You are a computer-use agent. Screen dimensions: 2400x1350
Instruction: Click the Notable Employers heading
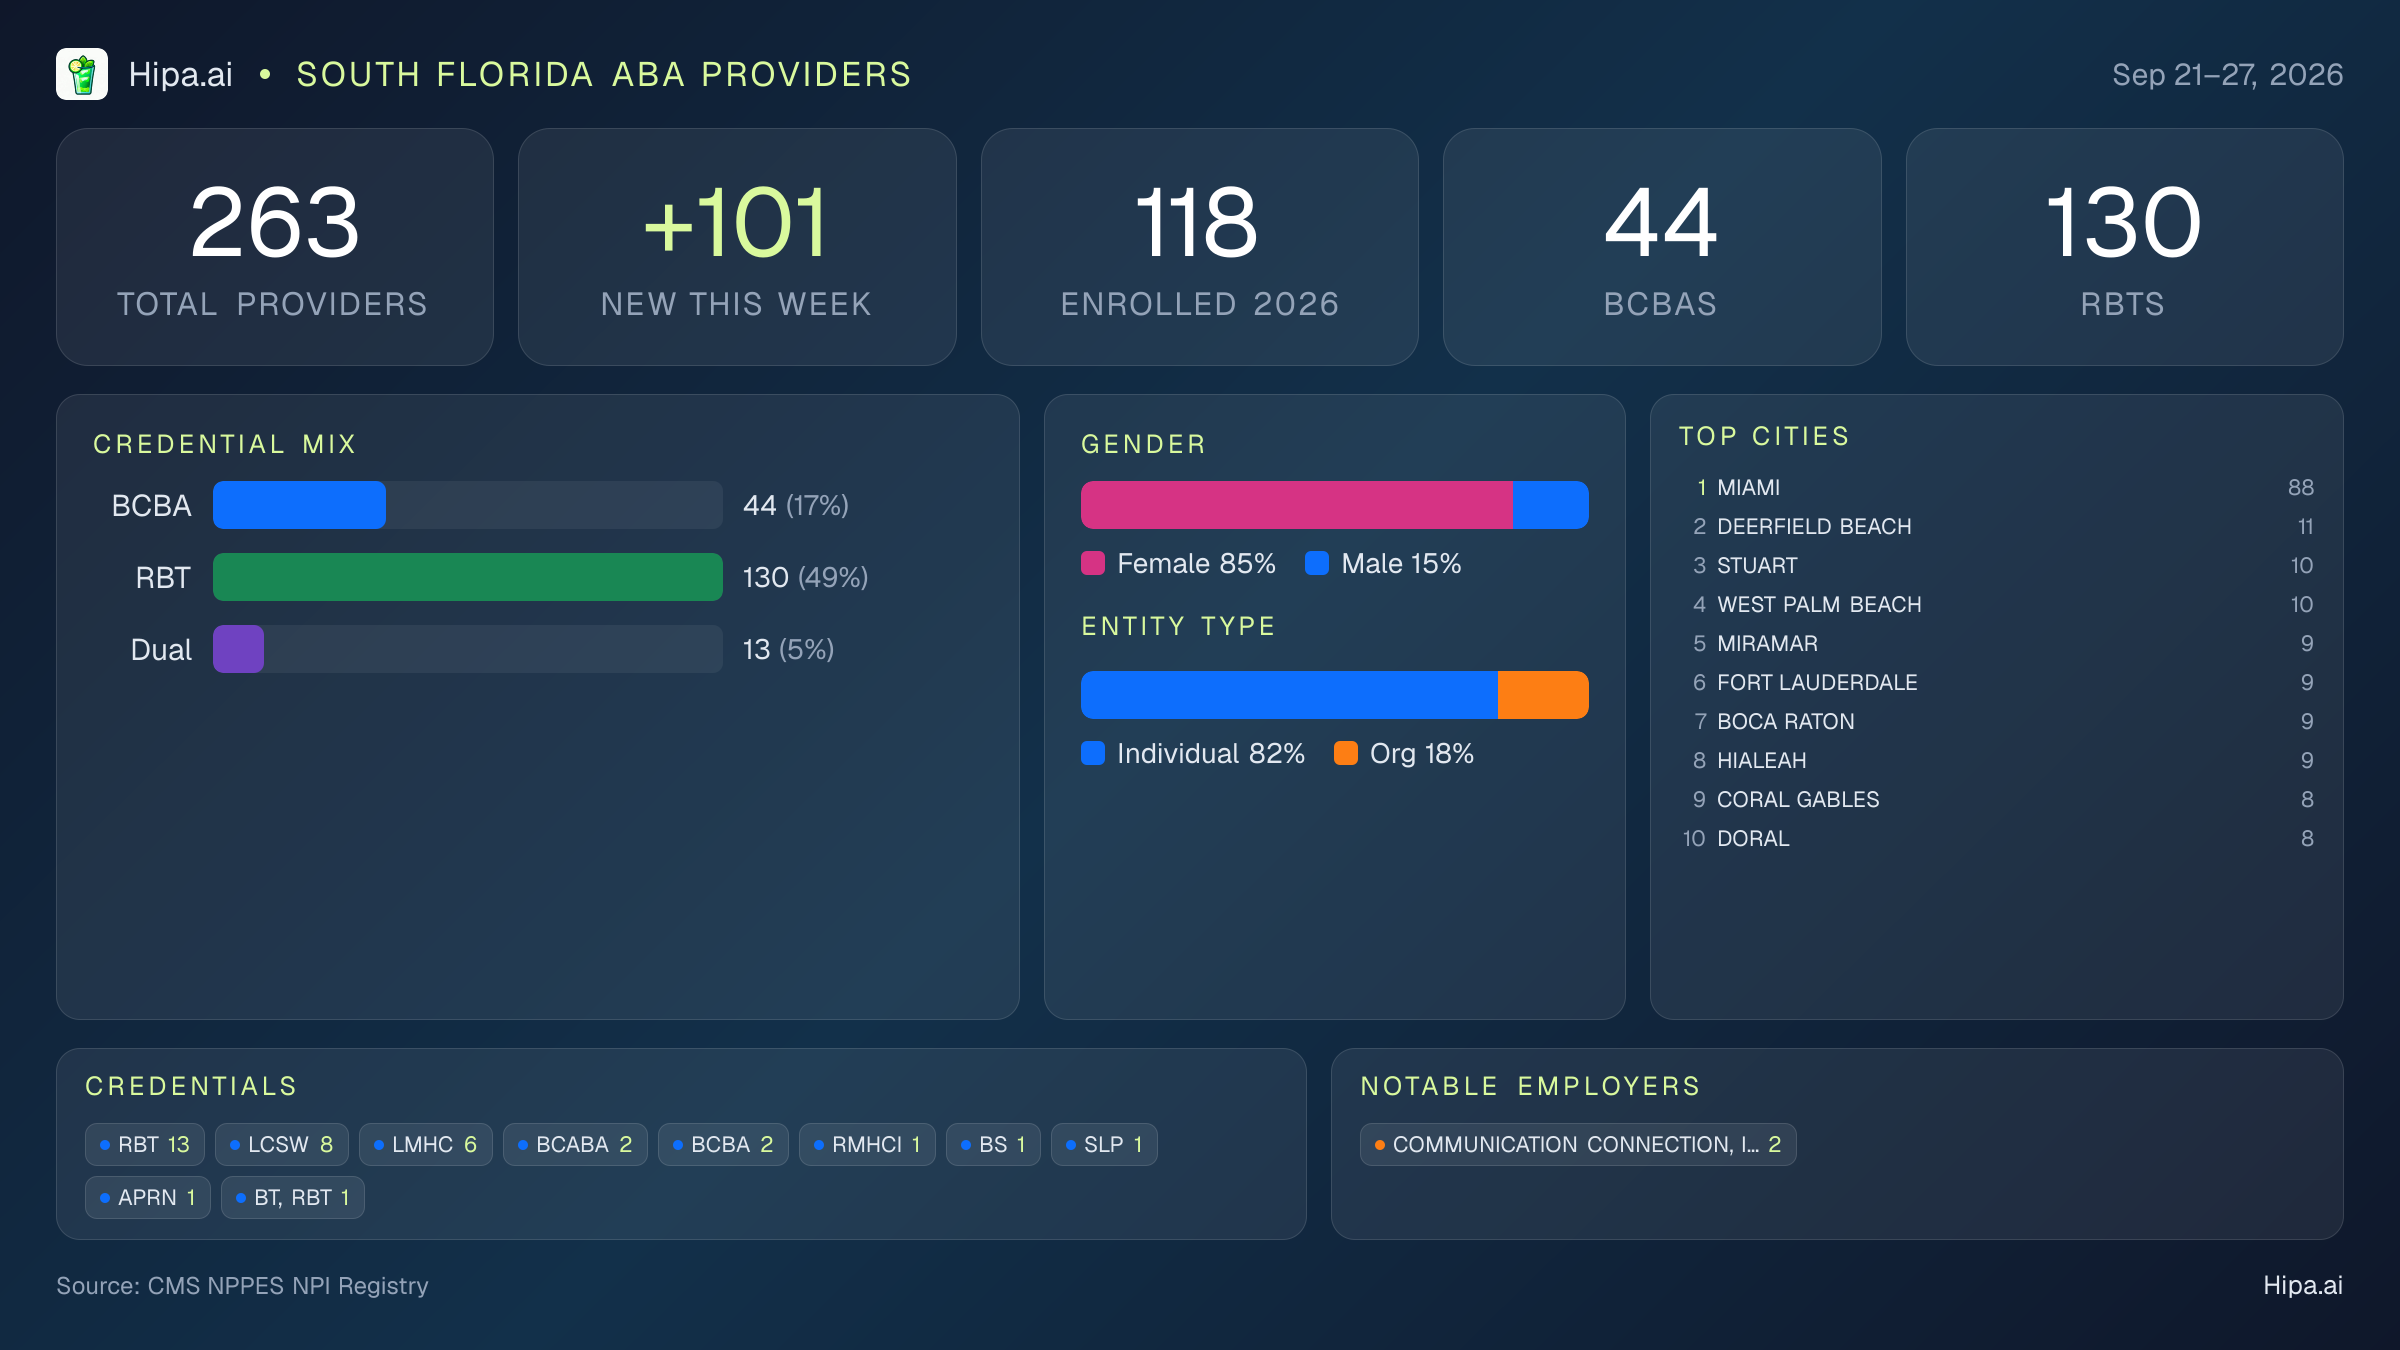pyautogui.click(x=1530, y=1086)
